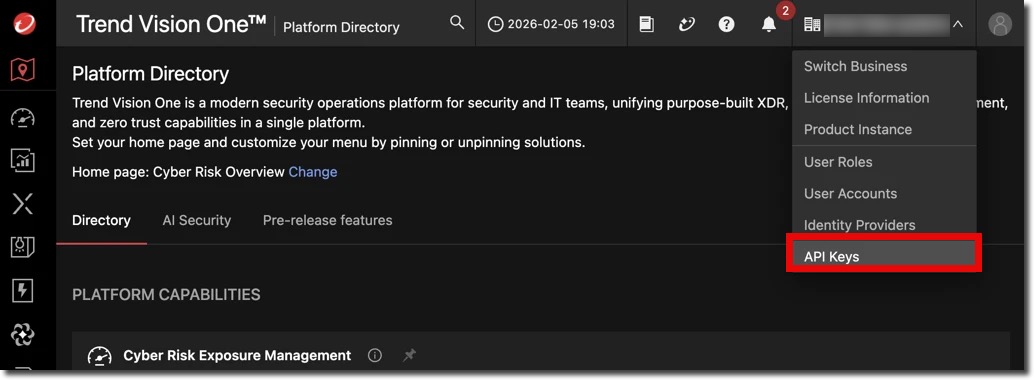
Task: Click the PLATFORM CAPABILITIES section label
Action: (166, 294)
